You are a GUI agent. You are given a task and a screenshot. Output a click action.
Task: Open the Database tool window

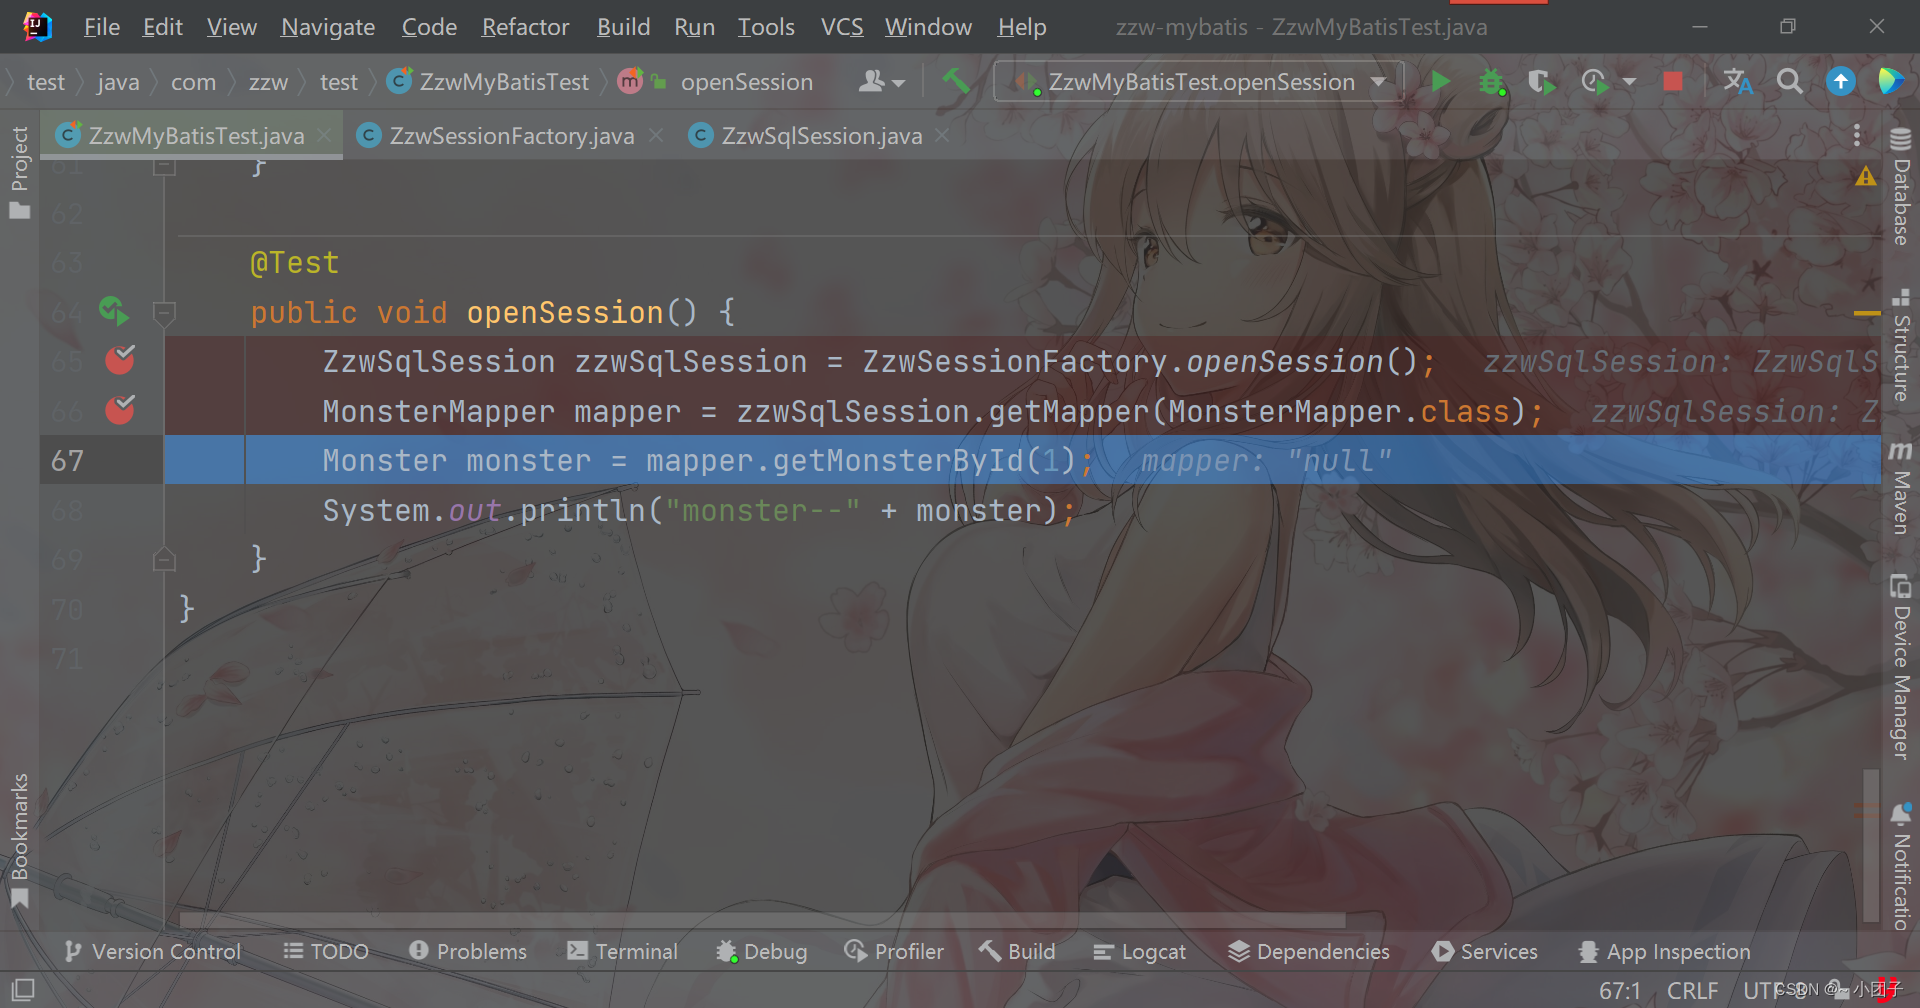click(x=1900, y=187)
